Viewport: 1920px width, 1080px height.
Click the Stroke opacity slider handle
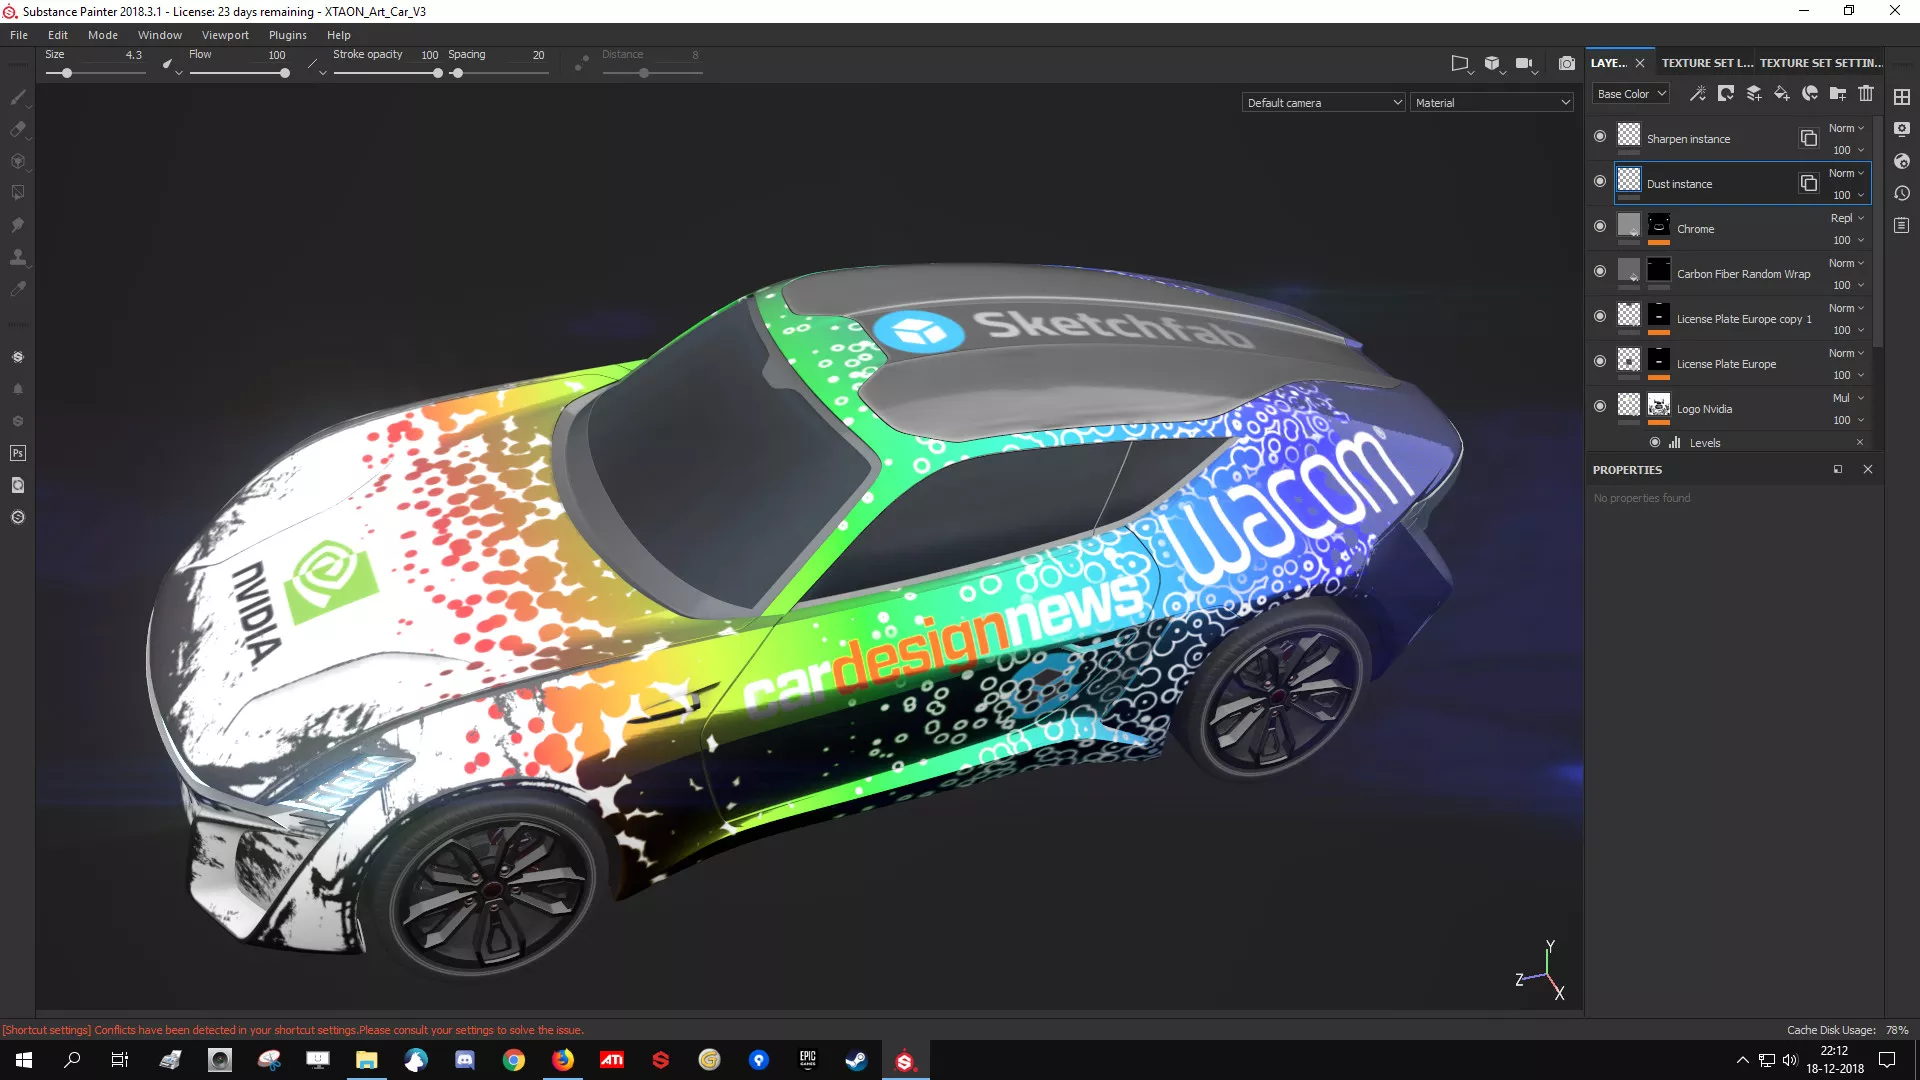pos(438,73)
